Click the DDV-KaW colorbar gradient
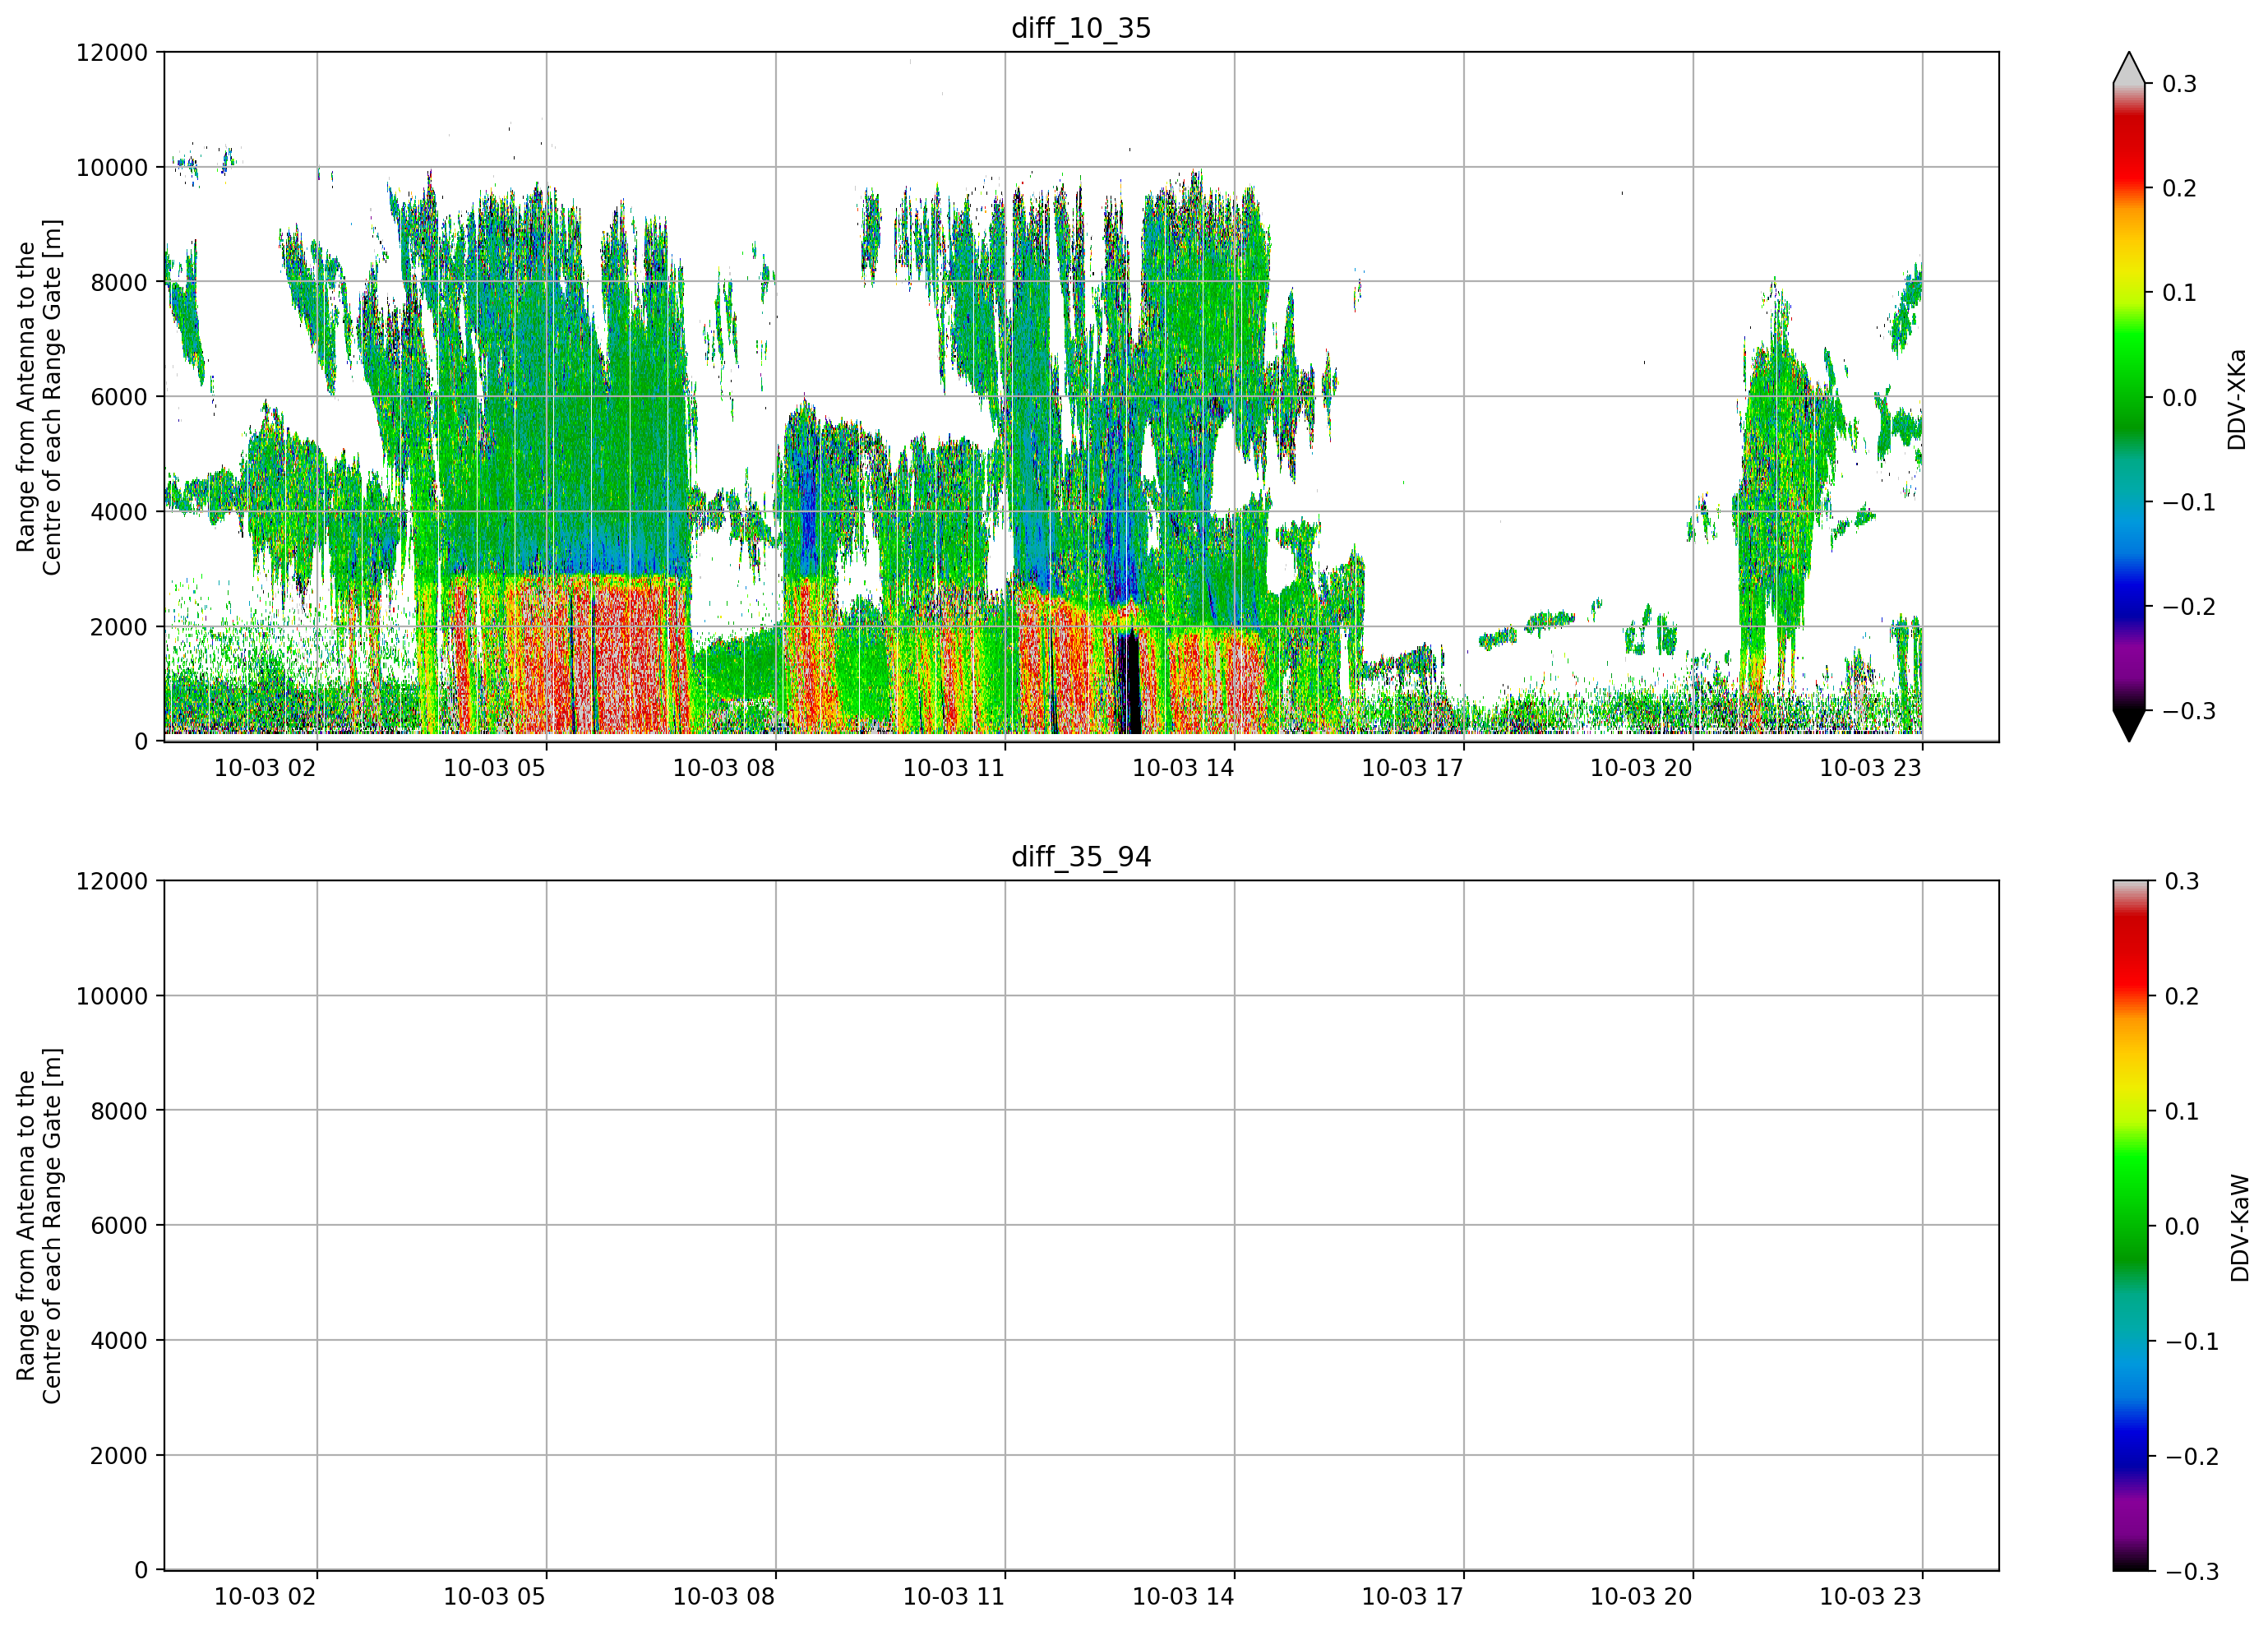This screenshot has height=1626, width=2268. click(2129, 1226)
